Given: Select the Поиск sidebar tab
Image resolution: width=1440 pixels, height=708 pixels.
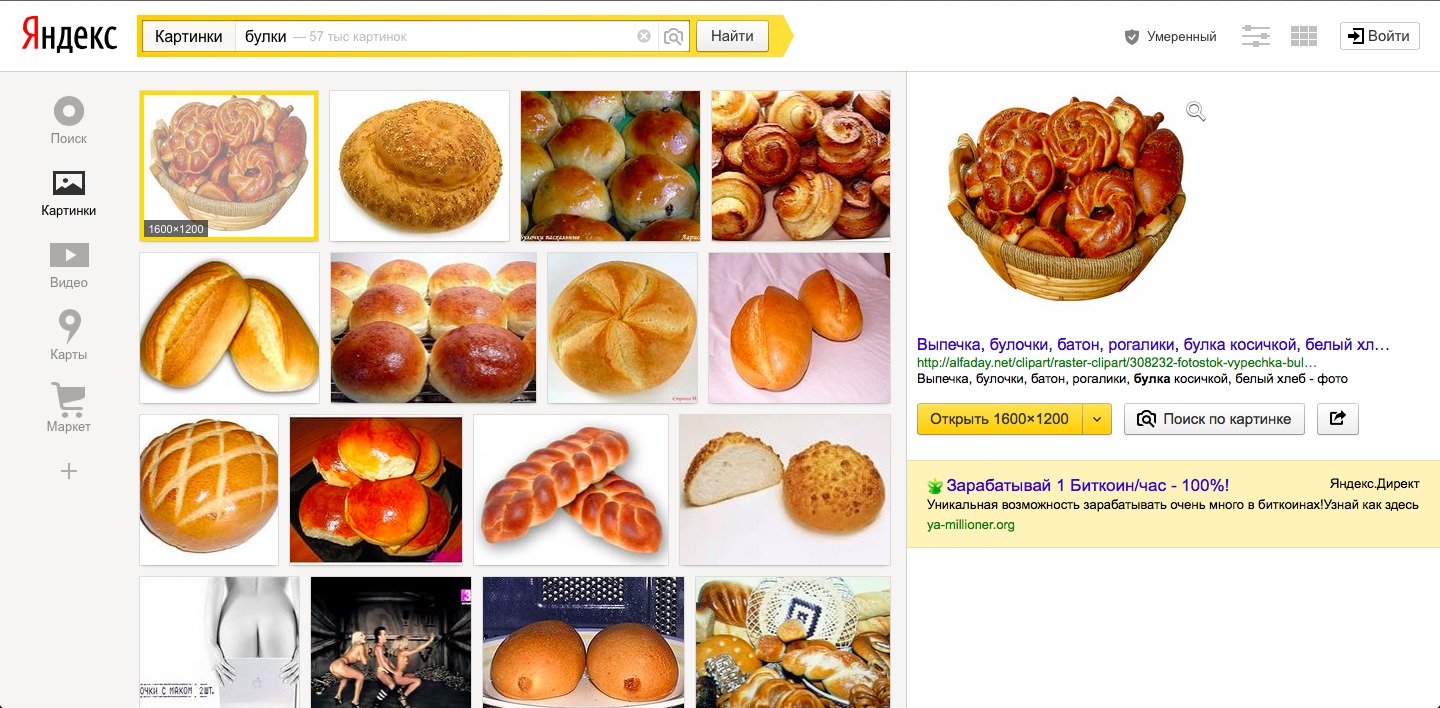Looking at the screenshot, I should [x=69, y=120].
